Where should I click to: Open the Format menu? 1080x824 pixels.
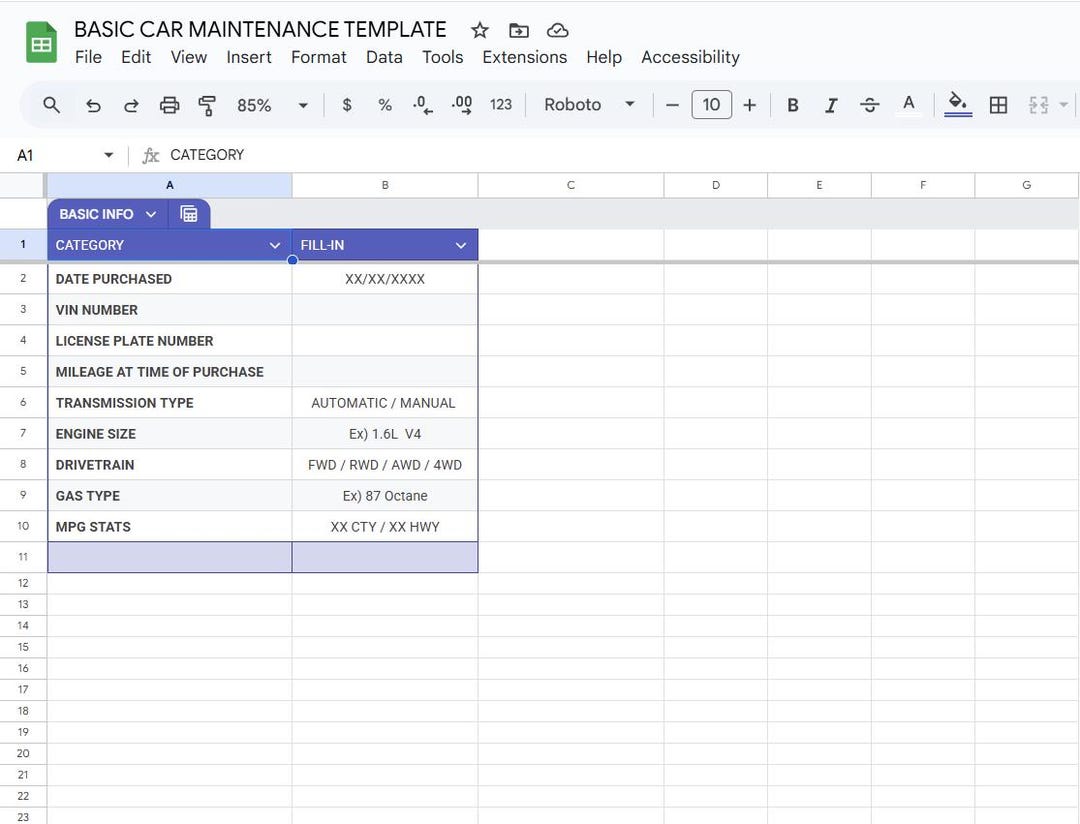coord(318,57)
